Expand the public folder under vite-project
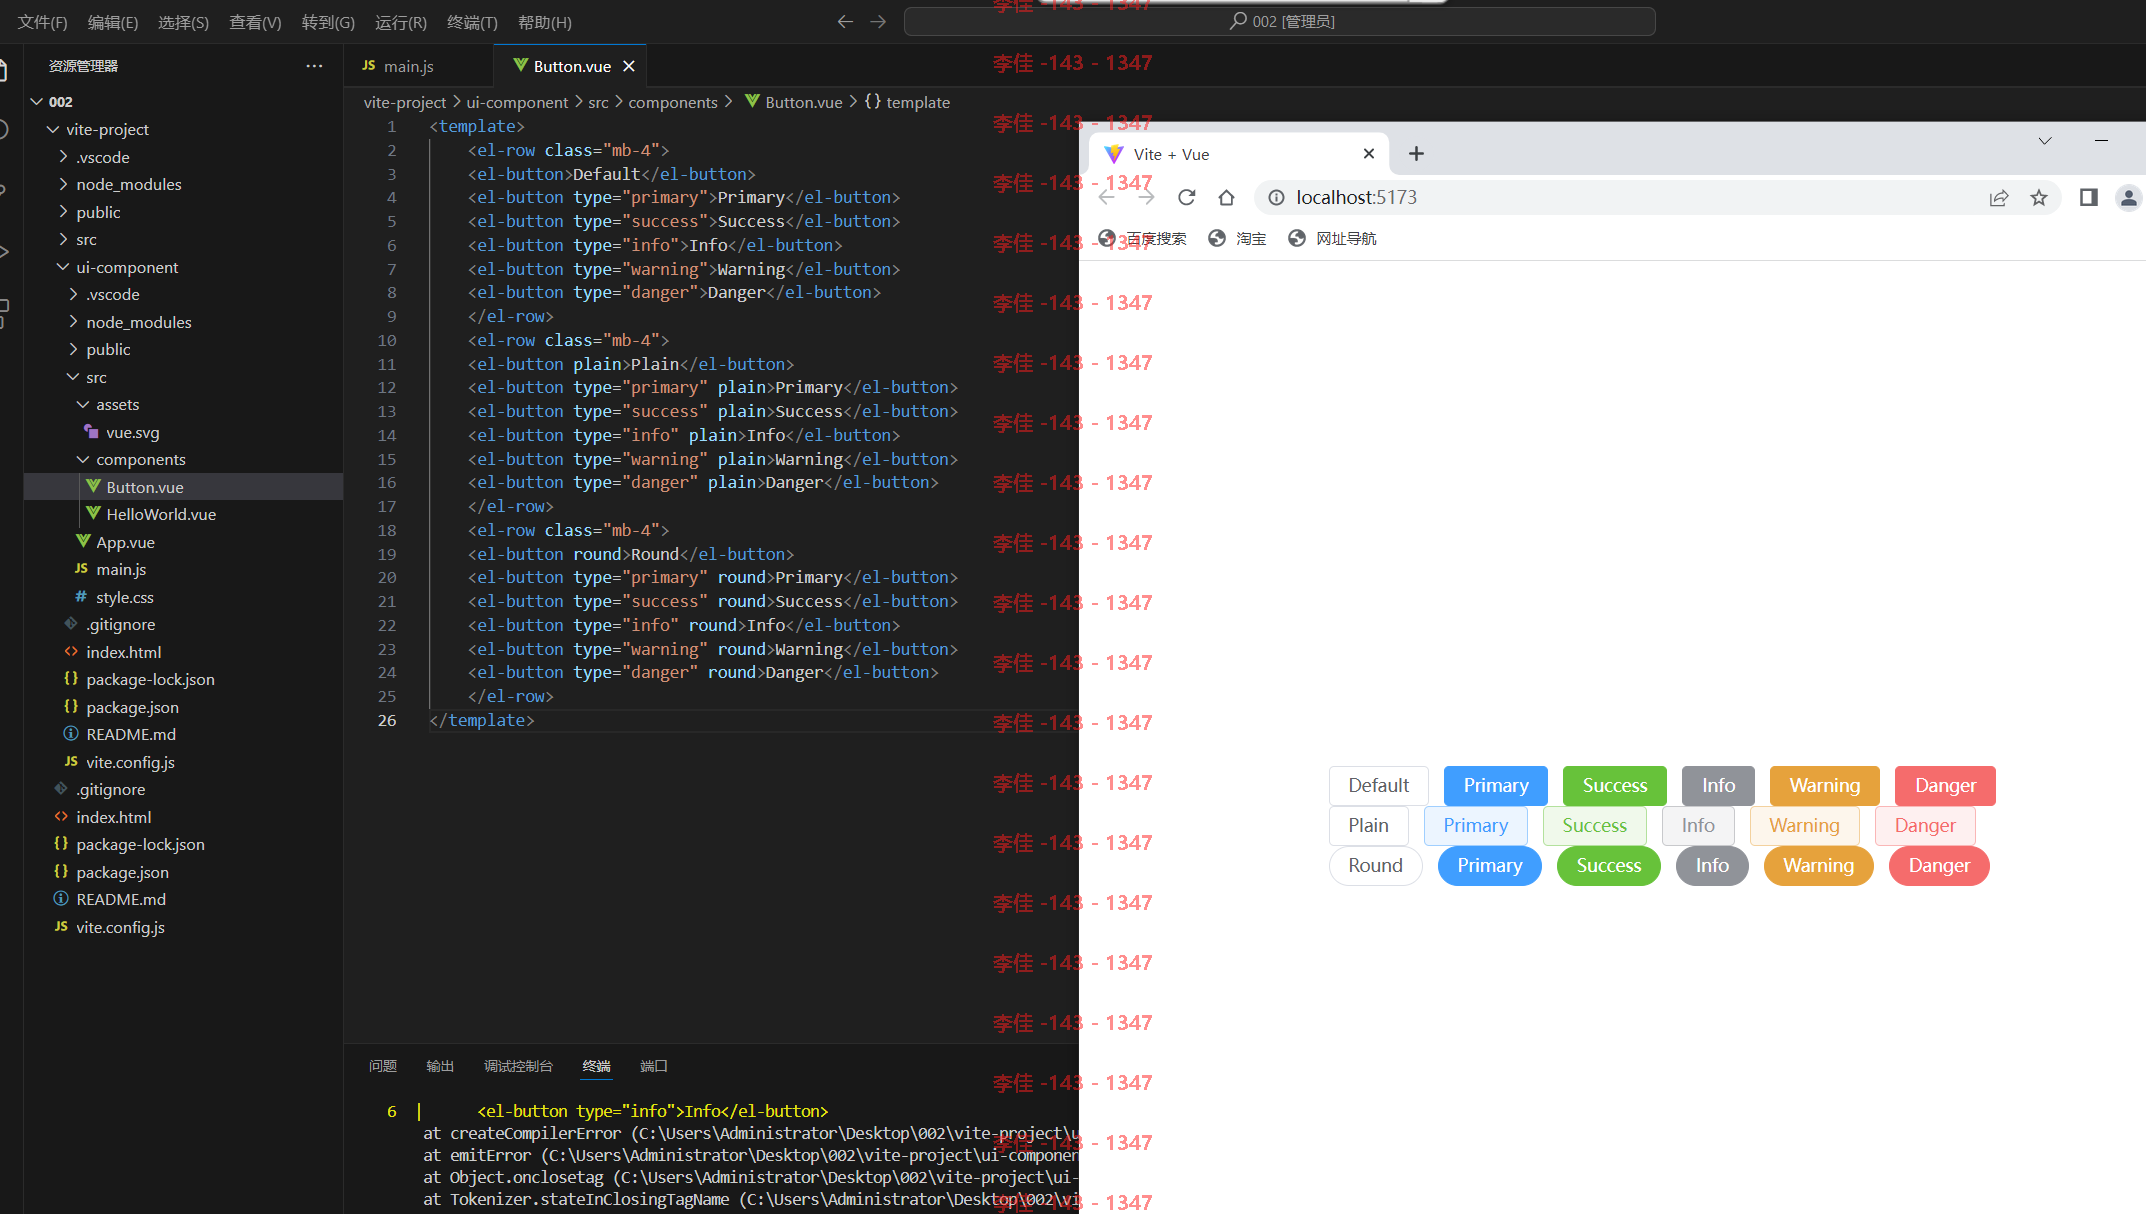Image resolution: width=2146 pixels, height=1214 pixels. [183, 212]
